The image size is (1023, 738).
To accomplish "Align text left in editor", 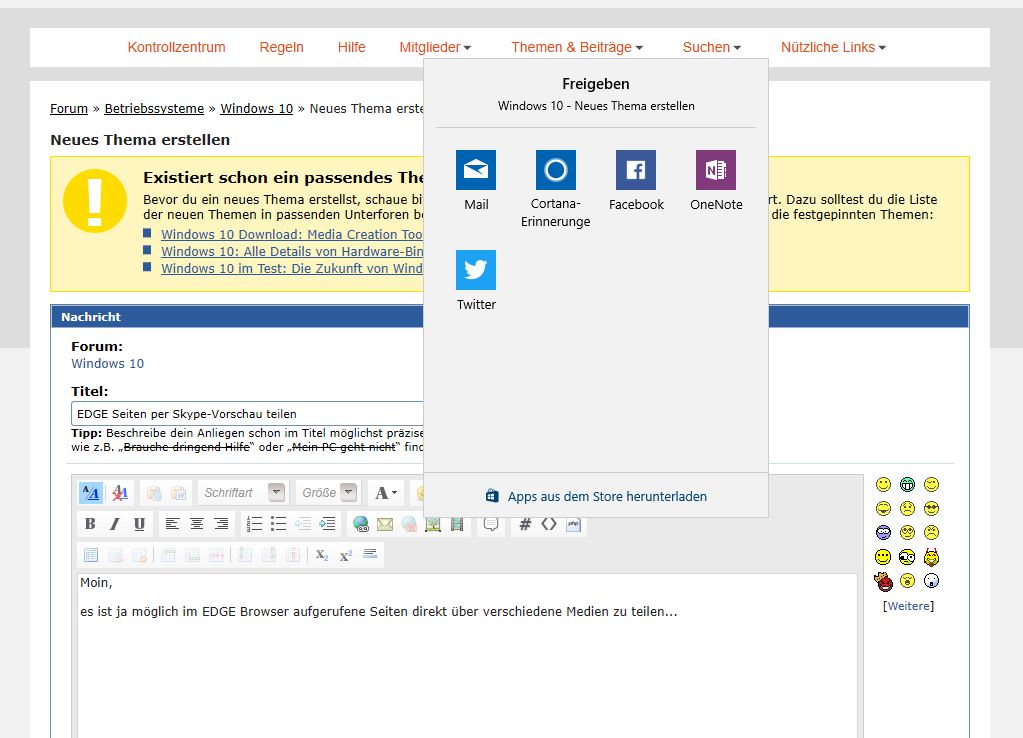I will tap(172, 523).
